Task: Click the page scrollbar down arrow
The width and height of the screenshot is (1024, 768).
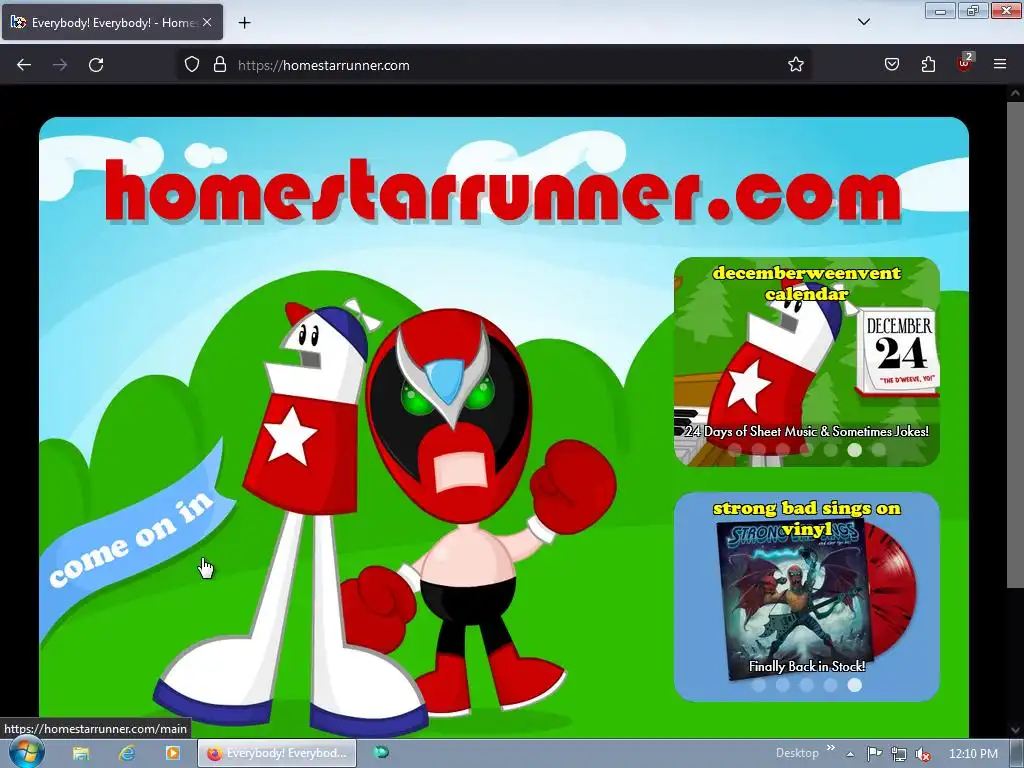Action: (1015, 729)
